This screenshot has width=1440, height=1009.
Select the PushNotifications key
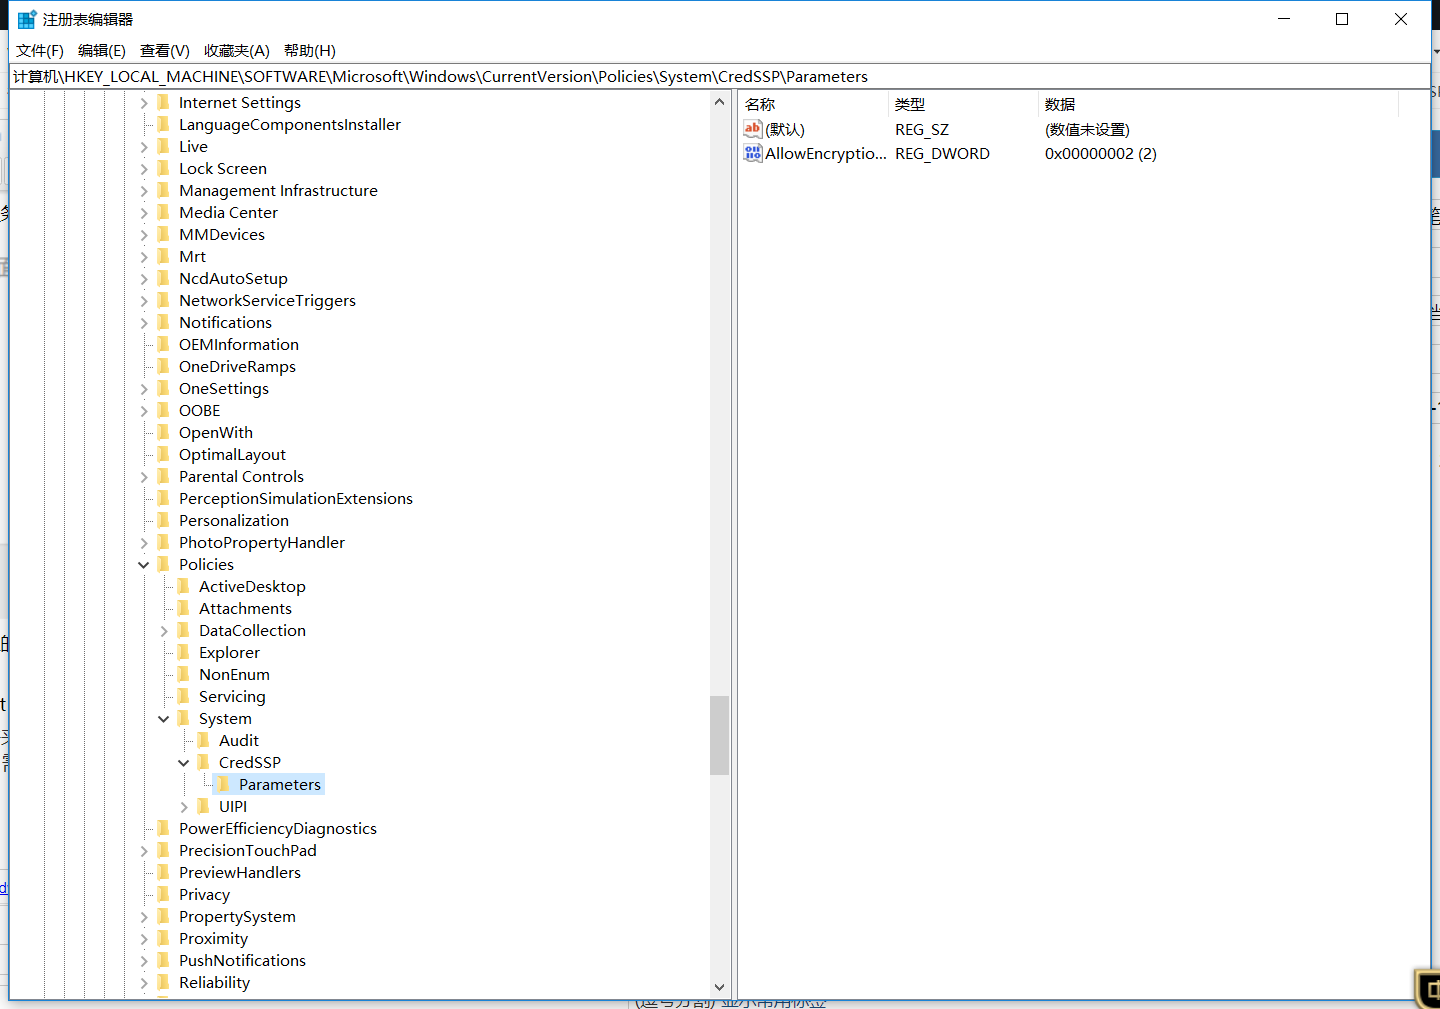pyautogui.click(x=242, y=961)
